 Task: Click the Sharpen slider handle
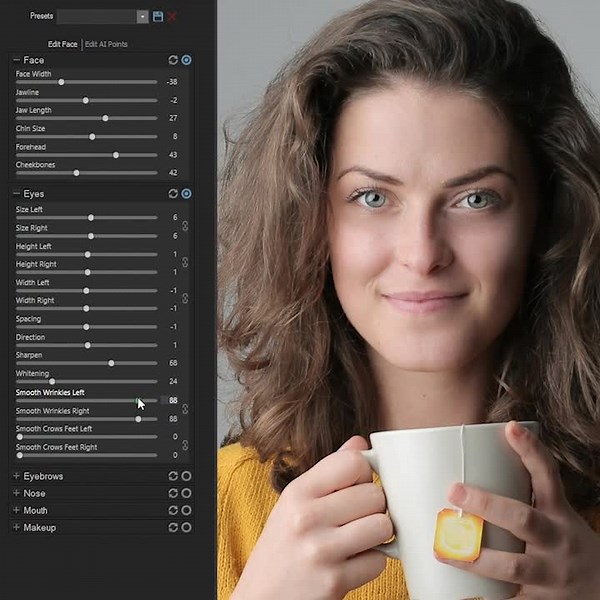click(x=111, y=363)
